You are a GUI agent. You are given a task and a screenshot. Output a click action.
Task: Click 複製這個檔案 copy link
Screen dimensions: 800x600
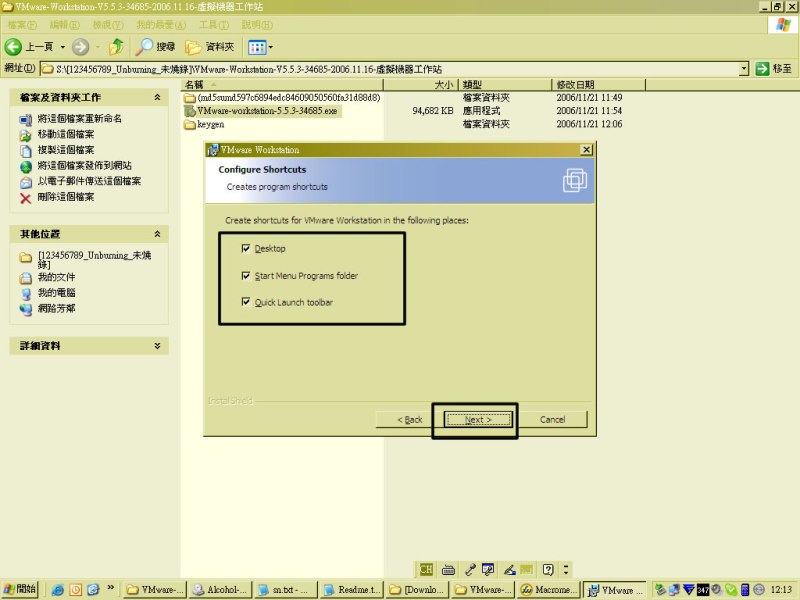[x=66, y=149]
